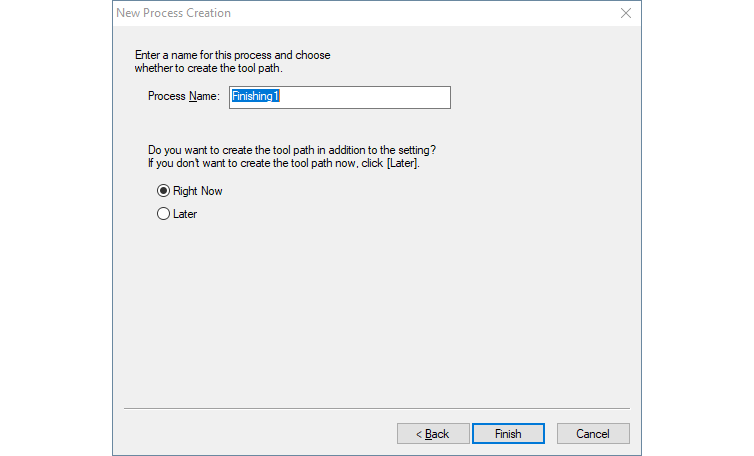Click the "Enter a name for this process" text
The height and width of the screenshot is (456, 754).
pos(232,55)
